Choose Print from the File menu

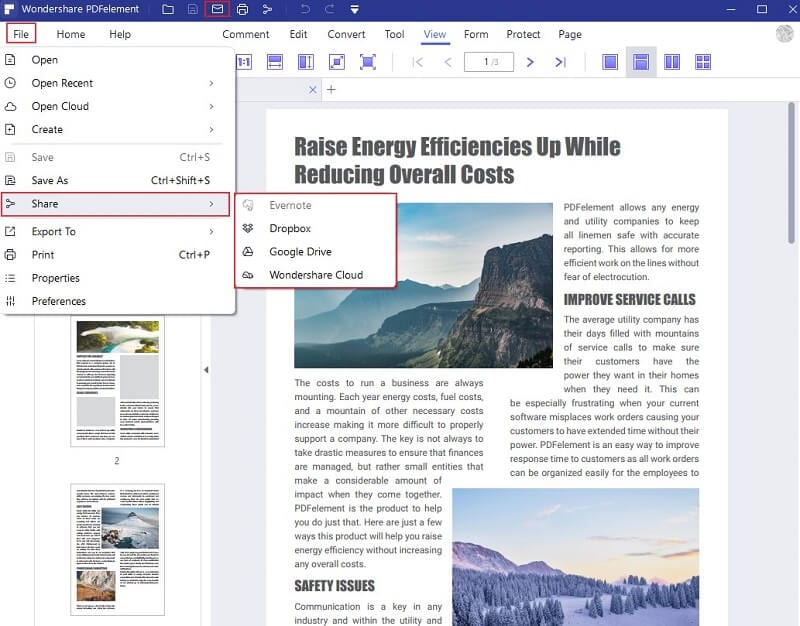(117, 255)
